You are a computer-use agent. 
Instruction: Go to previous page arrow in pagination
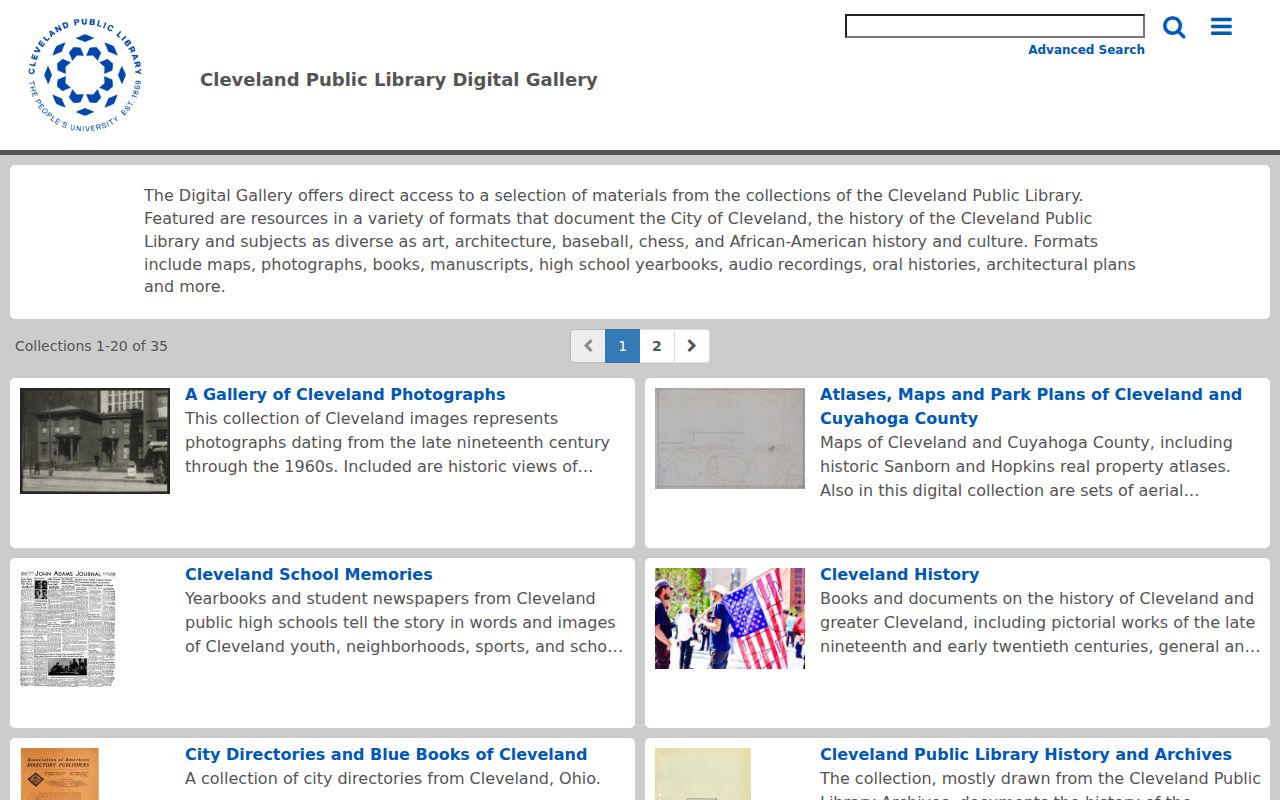click(x=588, y=346)
